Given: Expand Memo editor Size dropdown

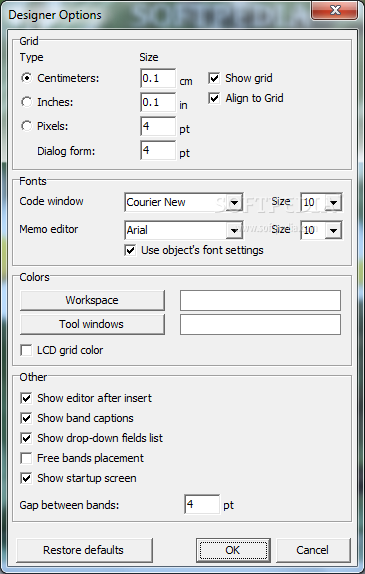Looking at the screenshot, I should [x=334, y=230].
